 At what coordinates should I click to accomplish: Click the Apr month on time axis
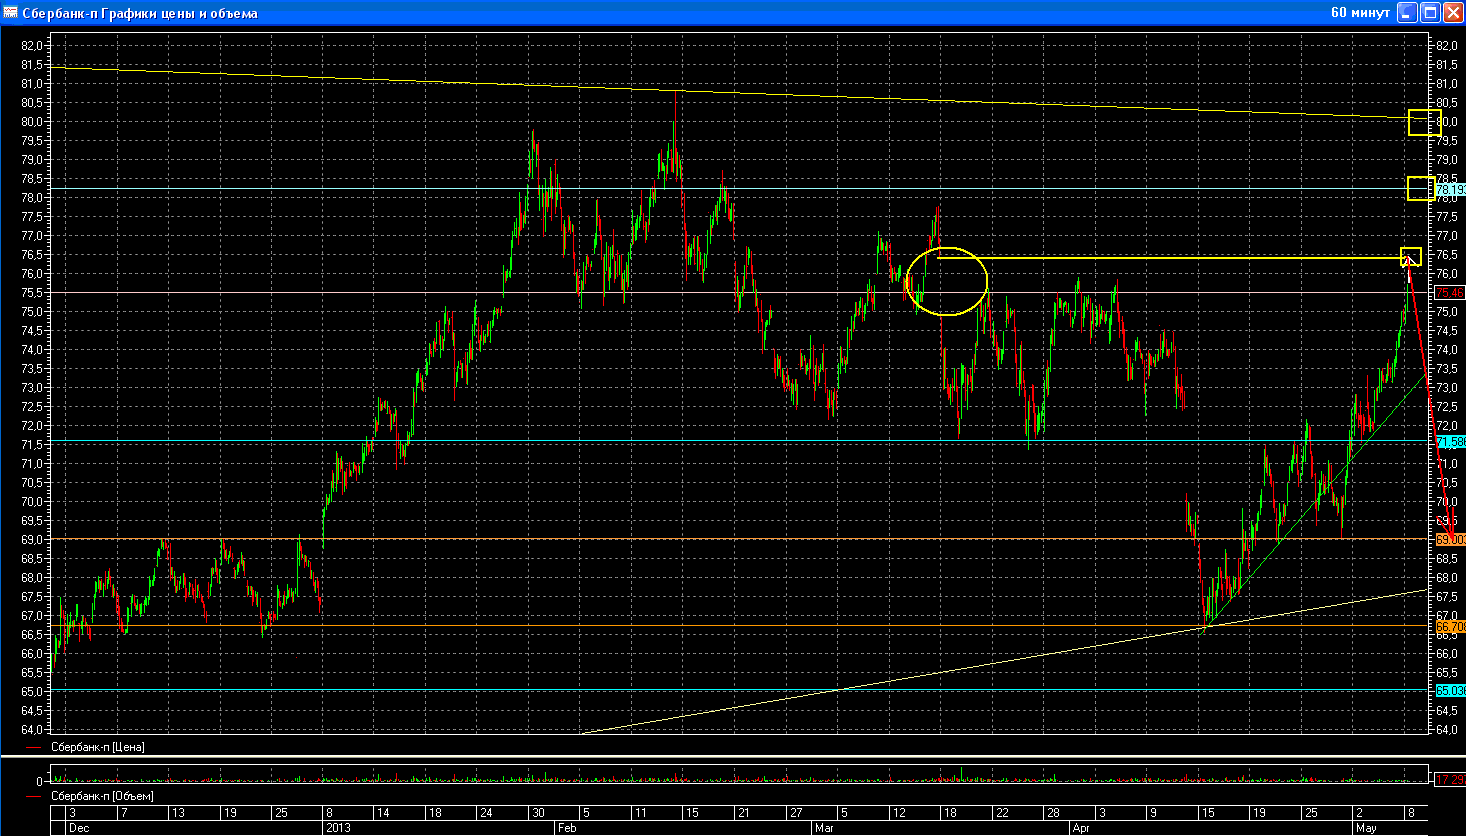(1081, 828)
